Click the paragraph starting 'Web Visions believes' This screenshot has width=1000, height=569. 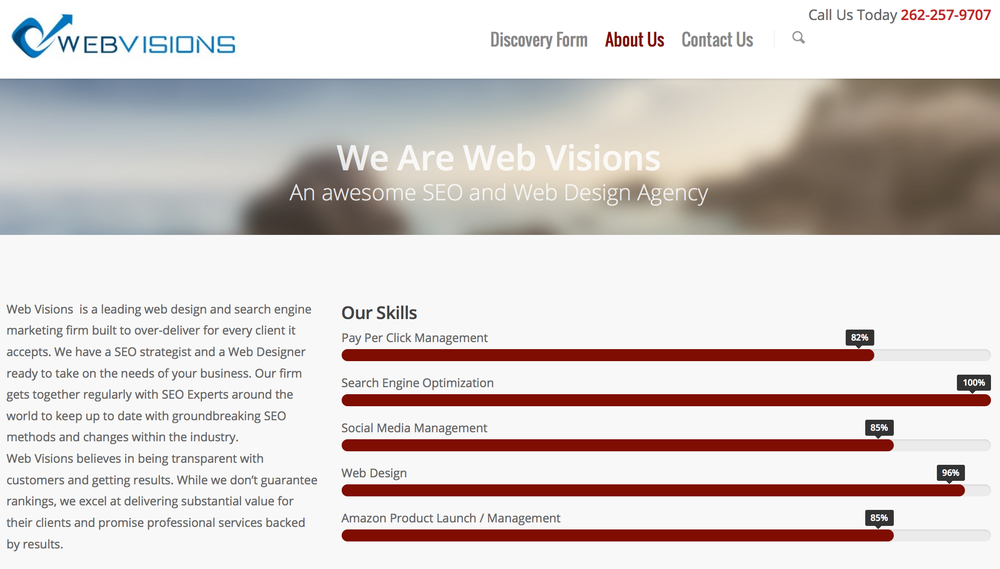(162, 501)
